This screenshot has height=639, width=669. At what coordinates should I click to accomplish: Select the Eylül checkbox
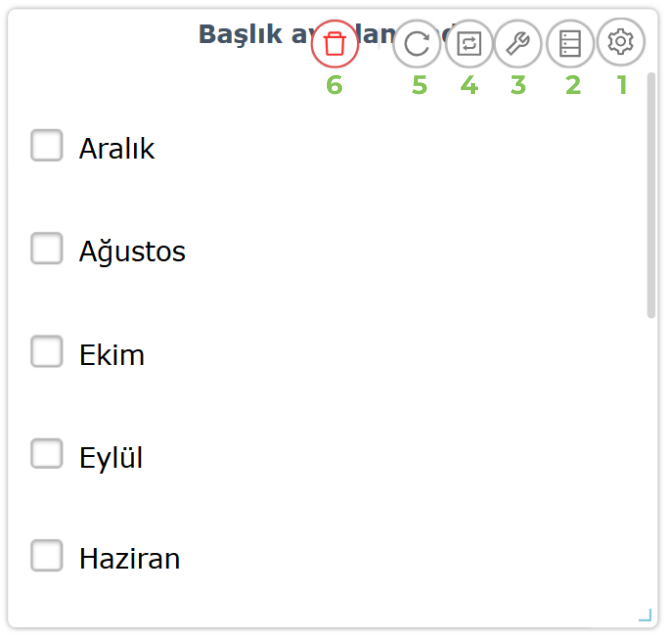46,455
